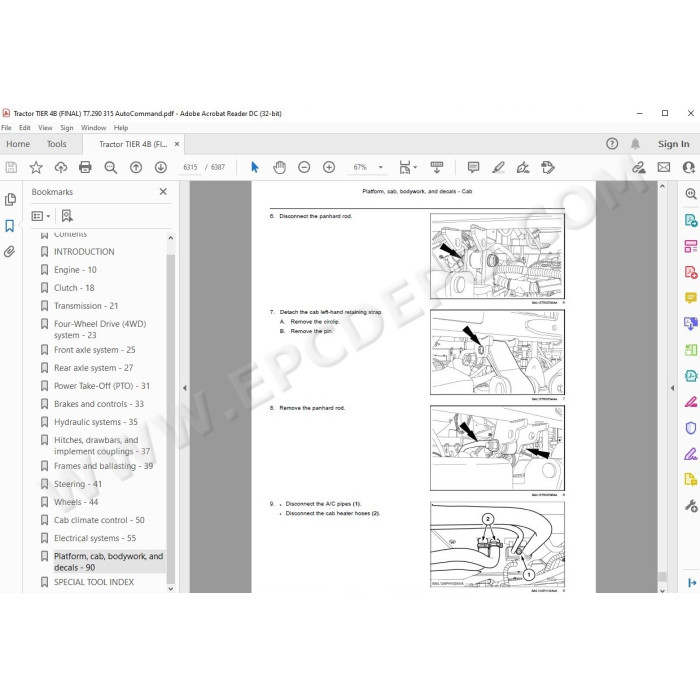This screenshot has height=700, width=700.
Task: Switch to the Home tab
Action: pyautogui.click(x=18, y=144)
